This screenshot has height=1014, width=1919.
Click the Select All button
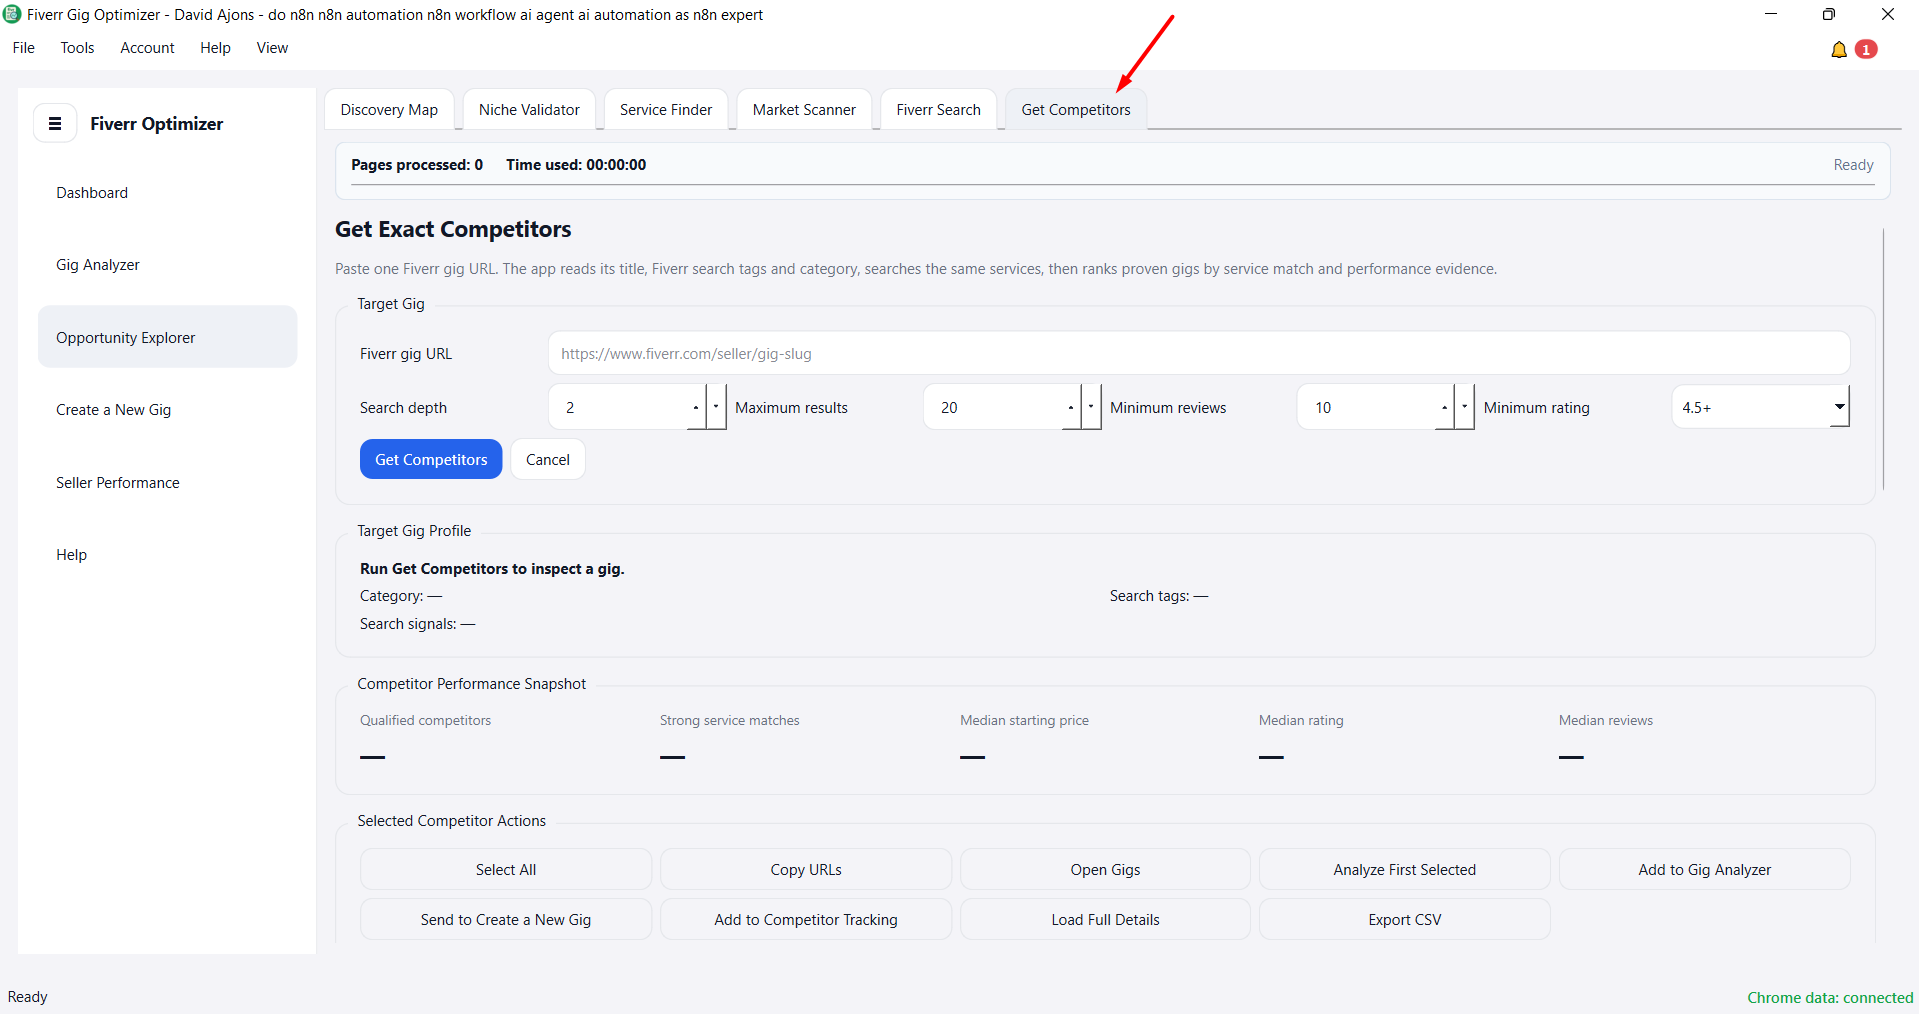click(x=506, y=869)
